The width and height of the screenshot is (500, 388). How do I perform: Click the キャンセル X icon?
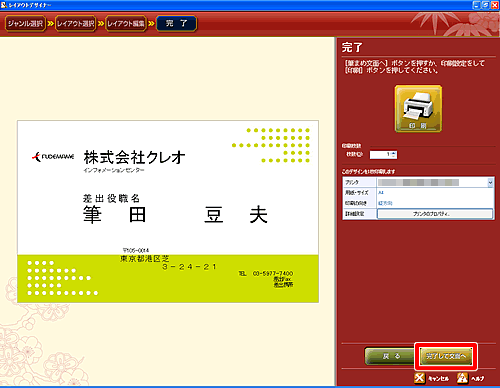pyautogui.click(x=419, y=378)
